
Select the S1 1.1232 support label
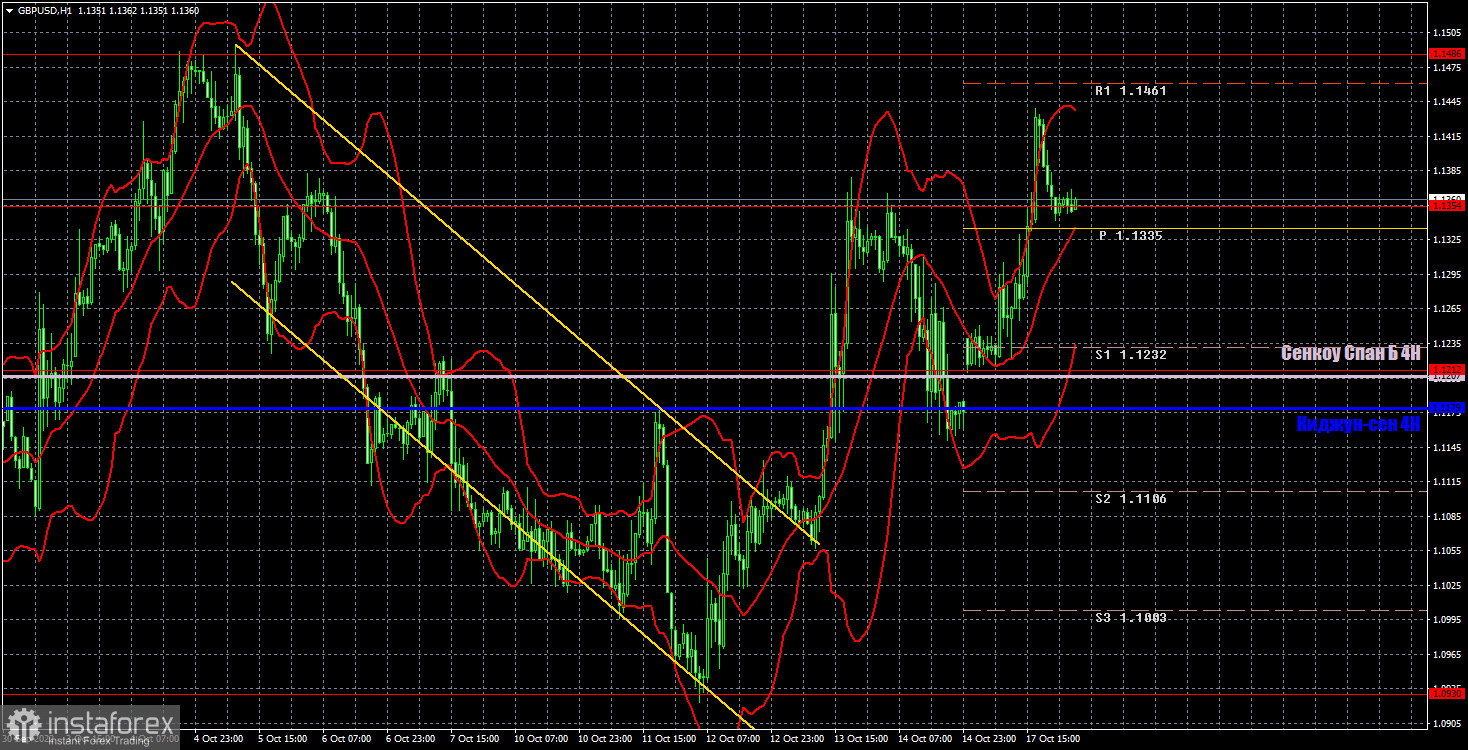tap(1130, 355)
